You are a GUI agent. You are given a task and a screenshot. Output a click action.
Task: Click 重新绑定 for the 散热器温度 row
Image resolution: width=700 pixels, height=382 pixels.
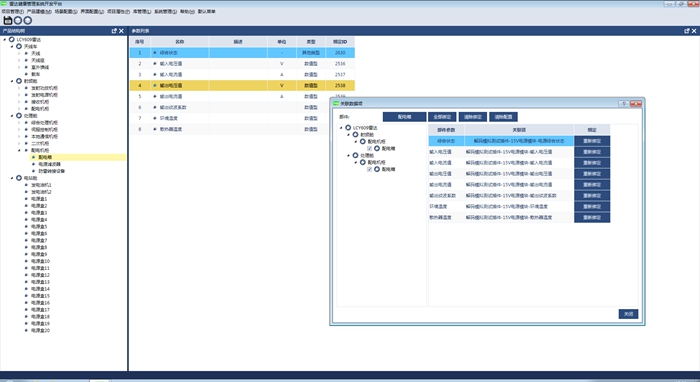tap(592, 218)
